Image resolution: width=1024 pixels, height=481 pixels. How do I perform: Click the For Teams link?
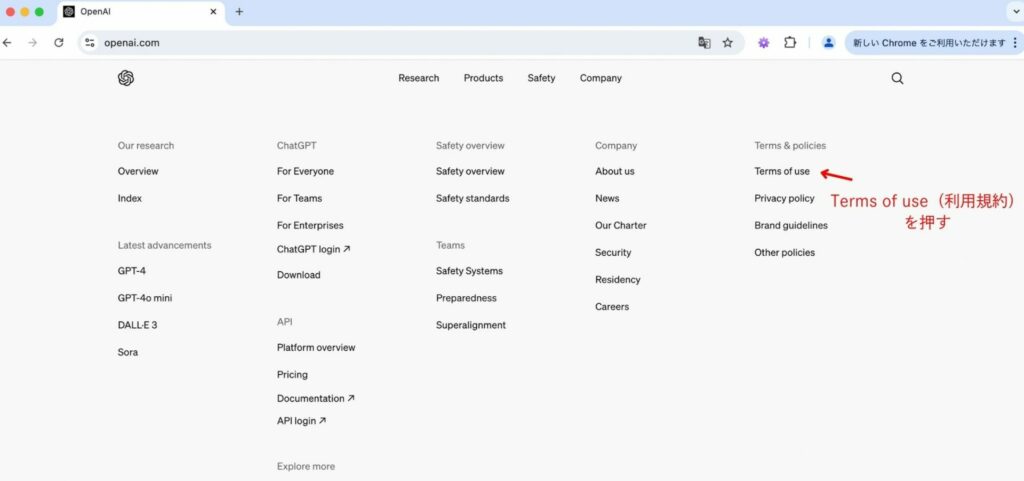click(299, 198)
